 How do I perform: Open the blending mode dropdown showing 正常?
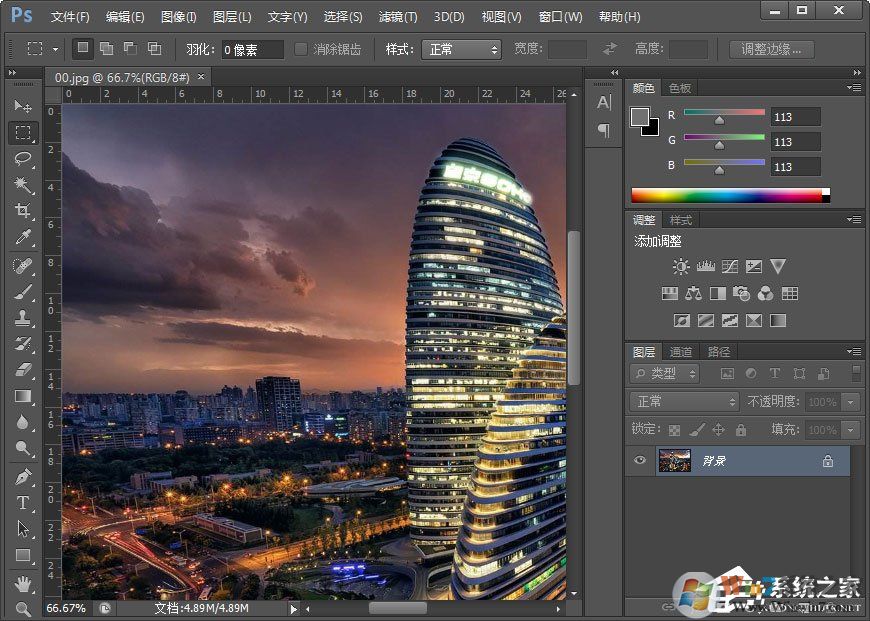[x=683, y=401]
